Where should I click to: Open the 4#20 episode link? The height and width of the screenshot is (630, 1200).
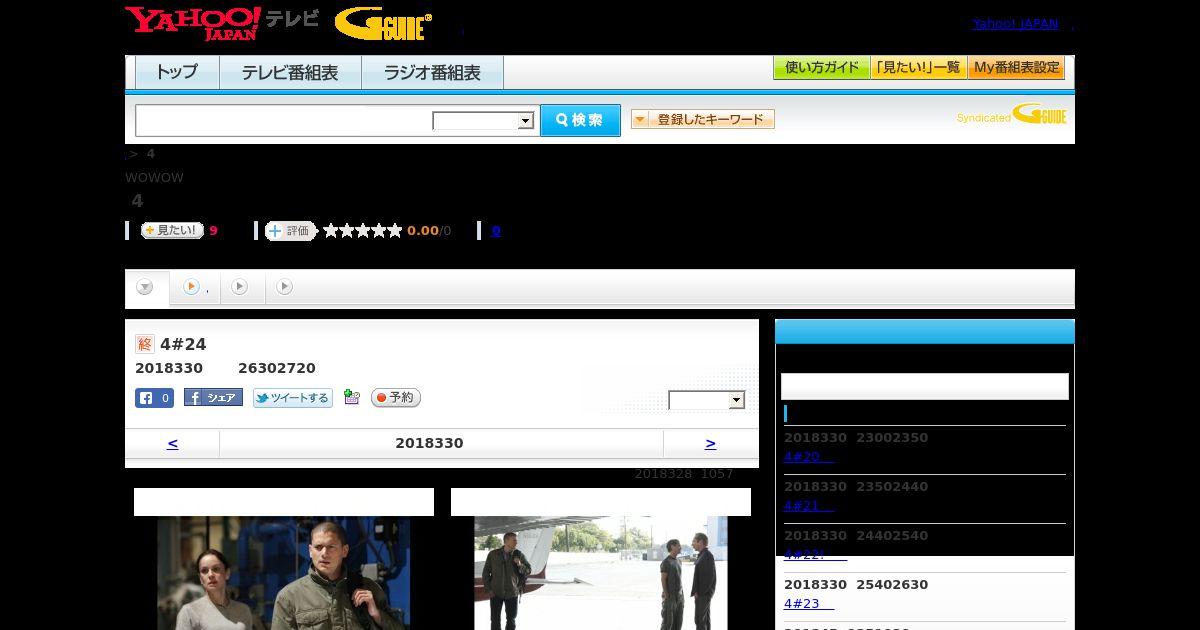pyautogui.click(x=809, y=457)
